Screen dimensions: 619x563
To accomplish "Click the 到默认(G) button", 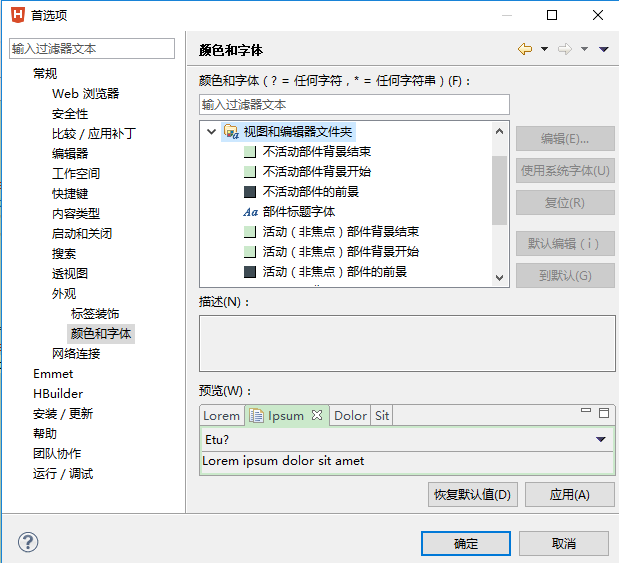I will (x=565, y=276).
